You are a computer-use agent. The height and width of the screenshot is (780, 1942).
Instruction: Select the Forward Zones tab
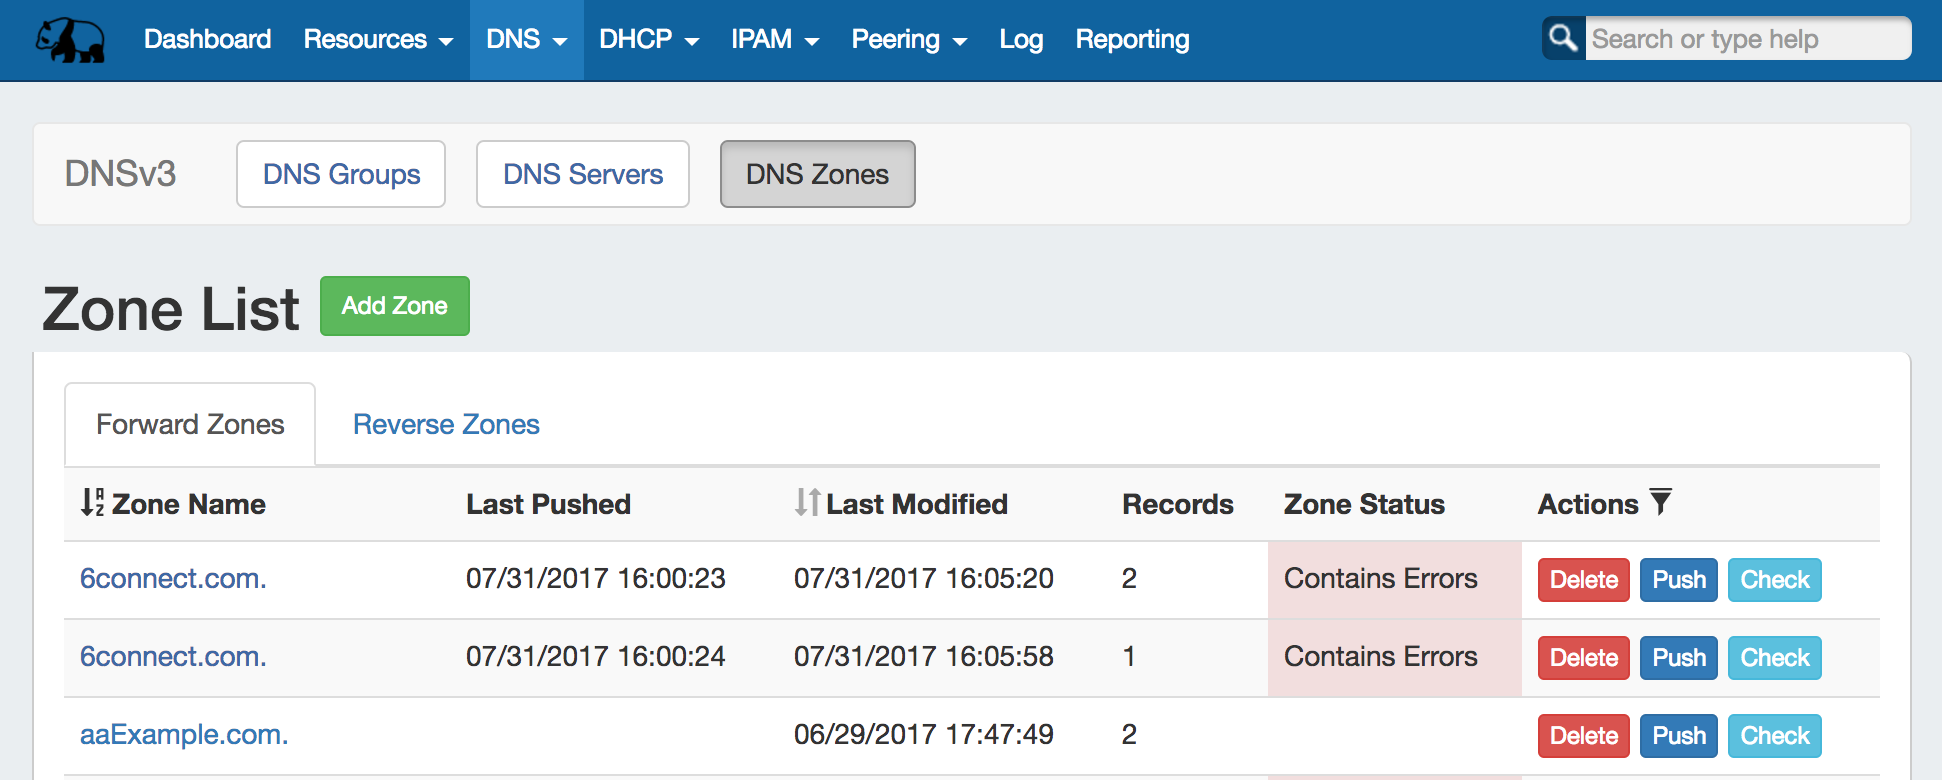click(x=190, y=425)
